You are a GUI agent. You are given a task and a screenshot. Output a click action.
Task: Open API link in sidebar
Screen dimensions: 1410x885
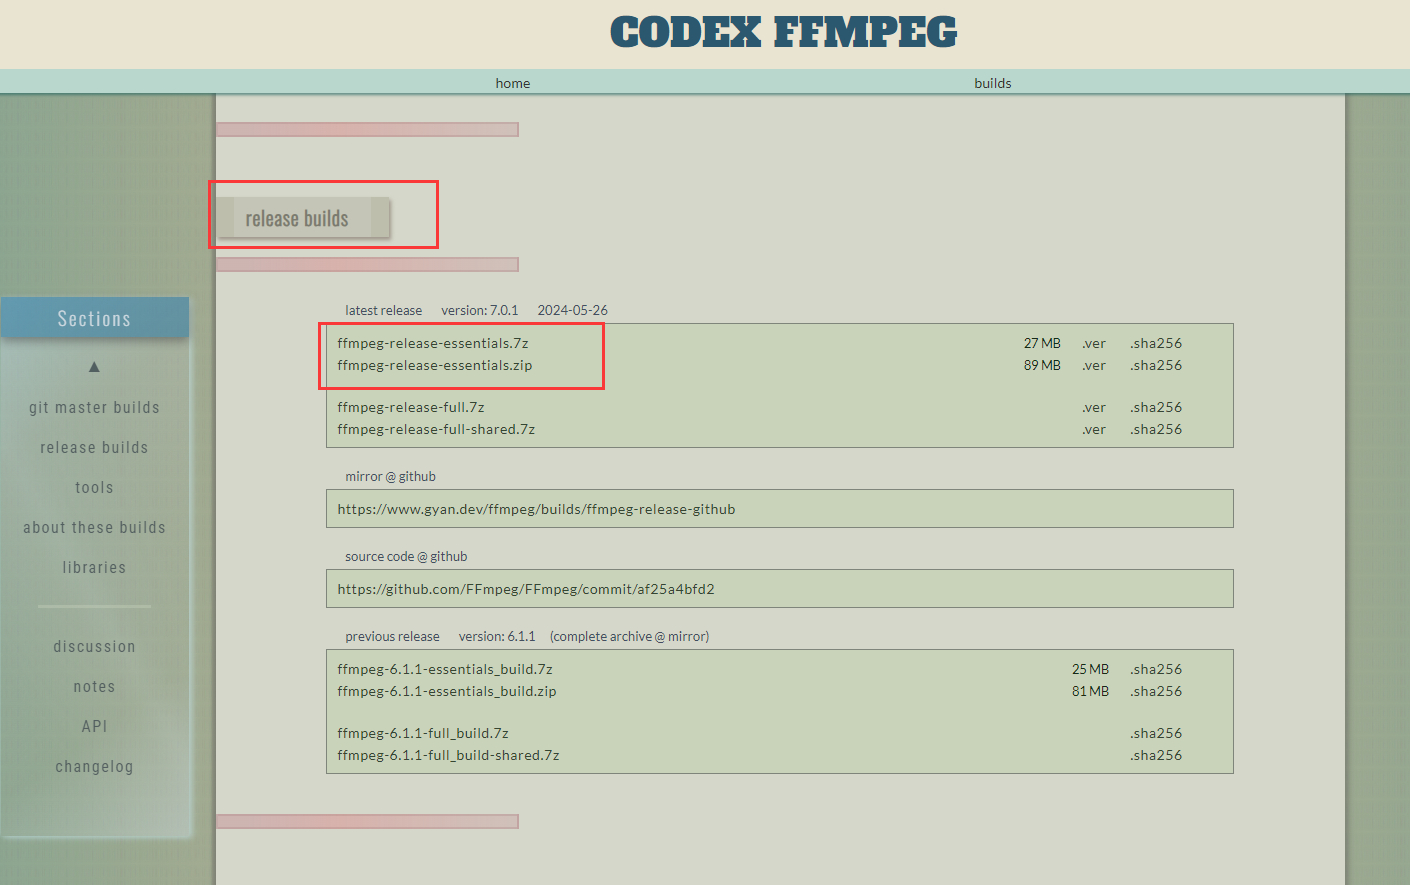tap(94, 726)
